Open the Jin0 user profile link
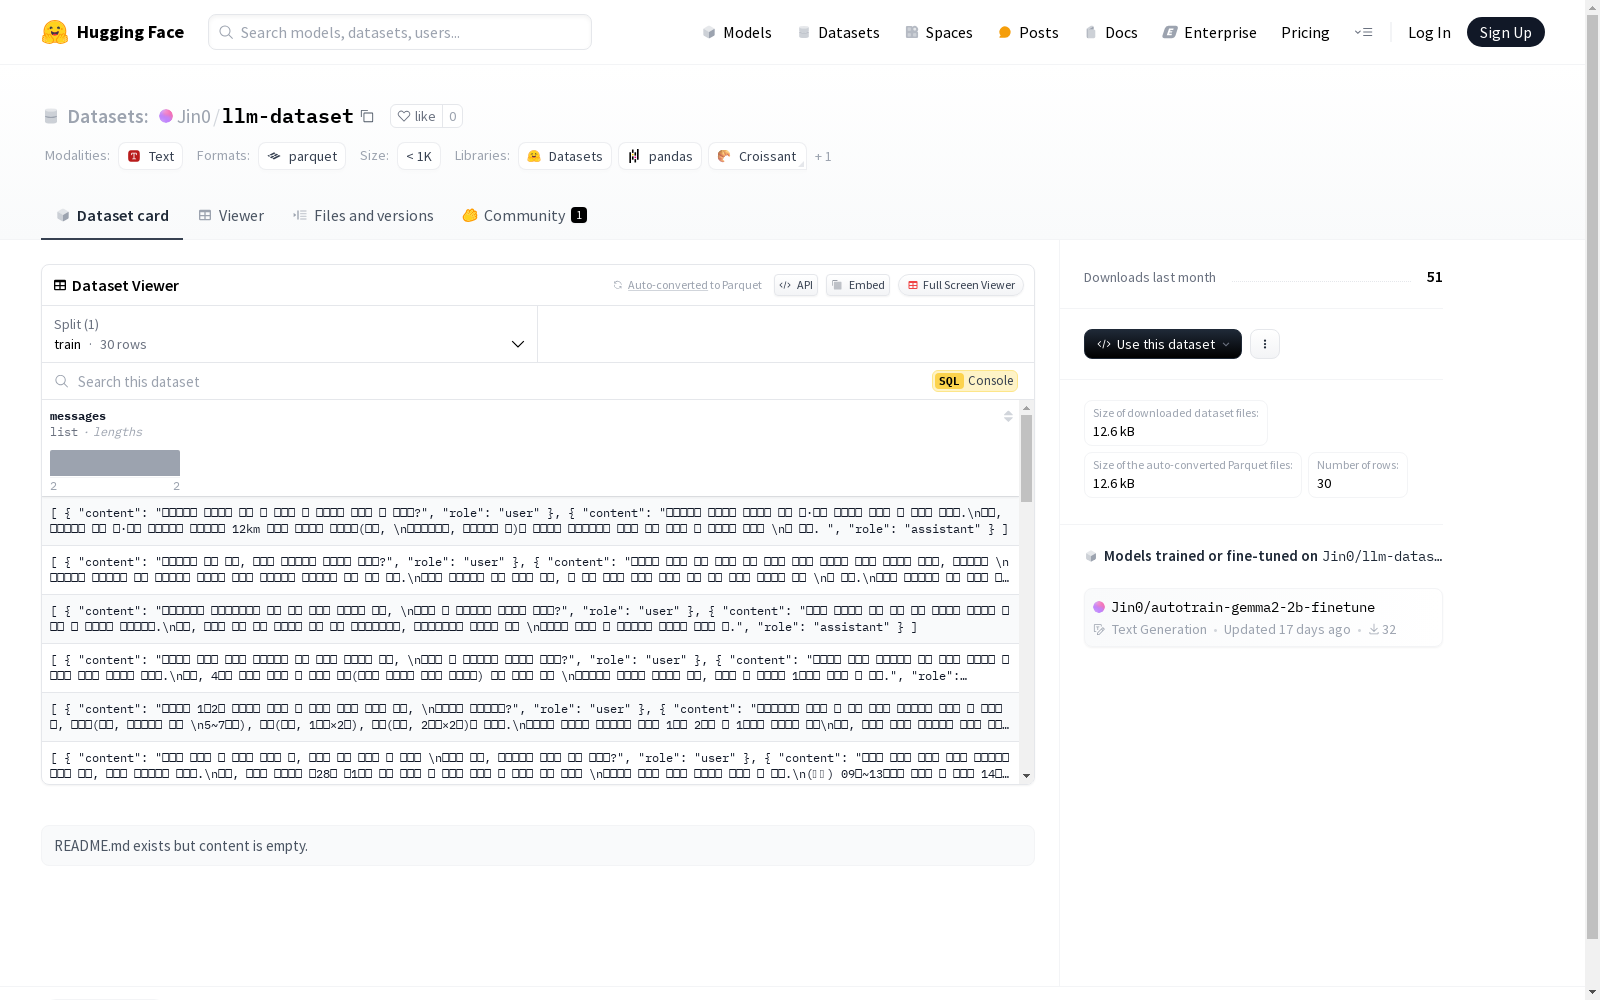This screenshot has height=1000, width=1600. pos(194,116)
